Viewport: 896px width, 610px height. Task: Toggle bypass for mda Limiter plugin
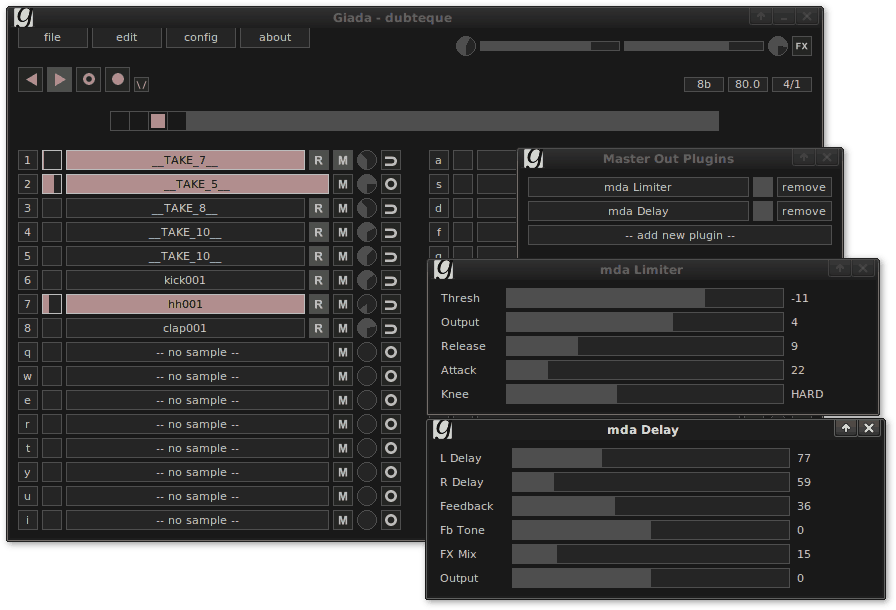pos(762,187)
